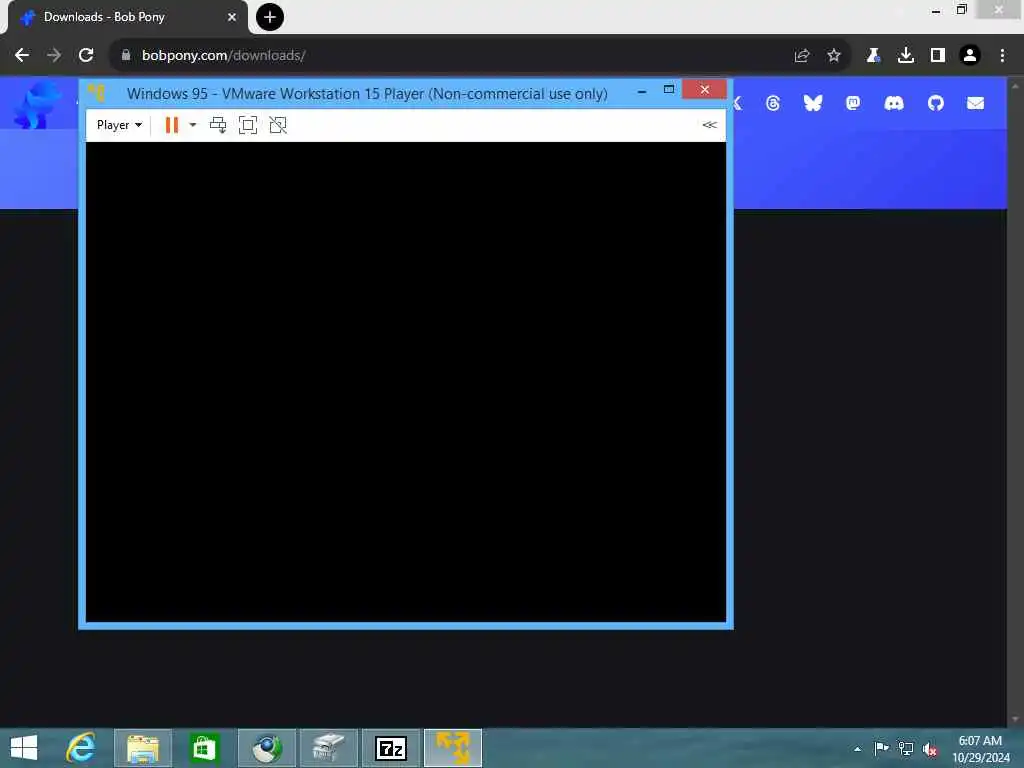
Task: Switch to the VMware Player taskbar icon
Action: pyautogui.click(x=453, y=748)
